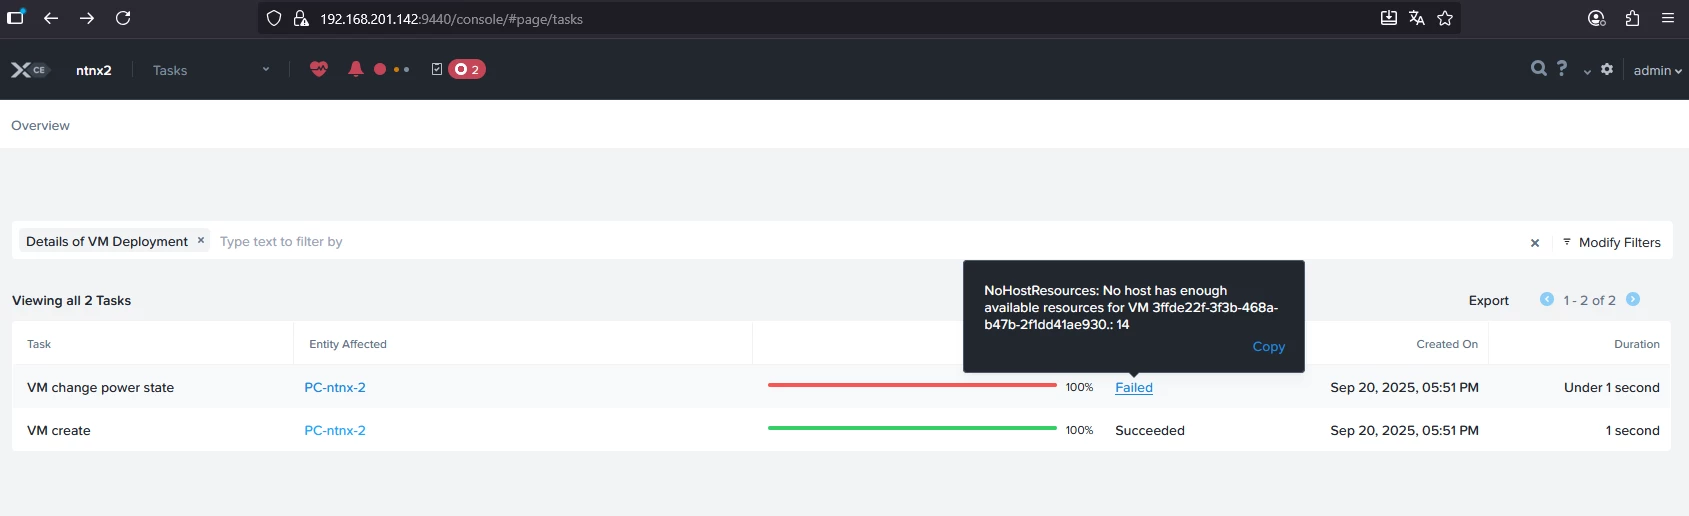Click the browser sidebar/tabs view icon
Viewport: 1689px width, 516px height.
(x=15, y=17)
